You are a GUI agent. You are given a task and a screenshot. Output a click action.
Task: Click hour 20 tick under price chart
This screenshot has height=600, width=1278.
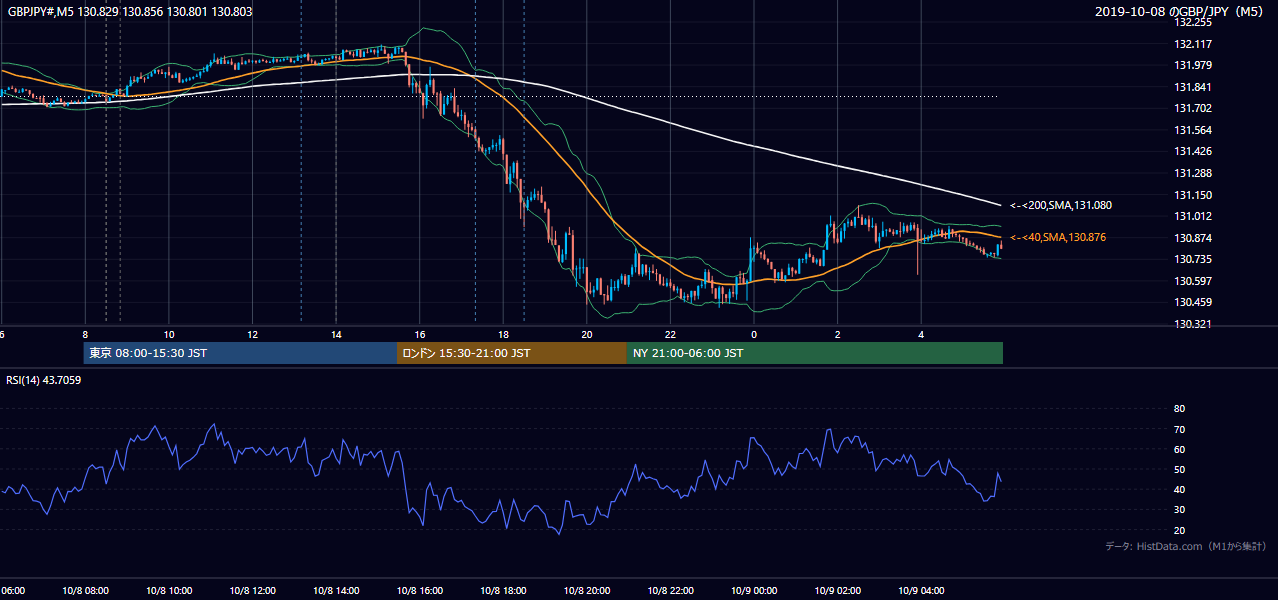[x=587, y=334]
